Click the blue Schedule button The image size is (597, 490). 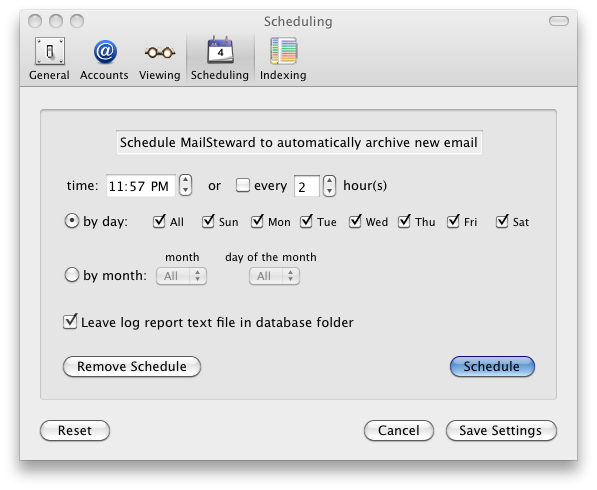[x=492, y=367]
